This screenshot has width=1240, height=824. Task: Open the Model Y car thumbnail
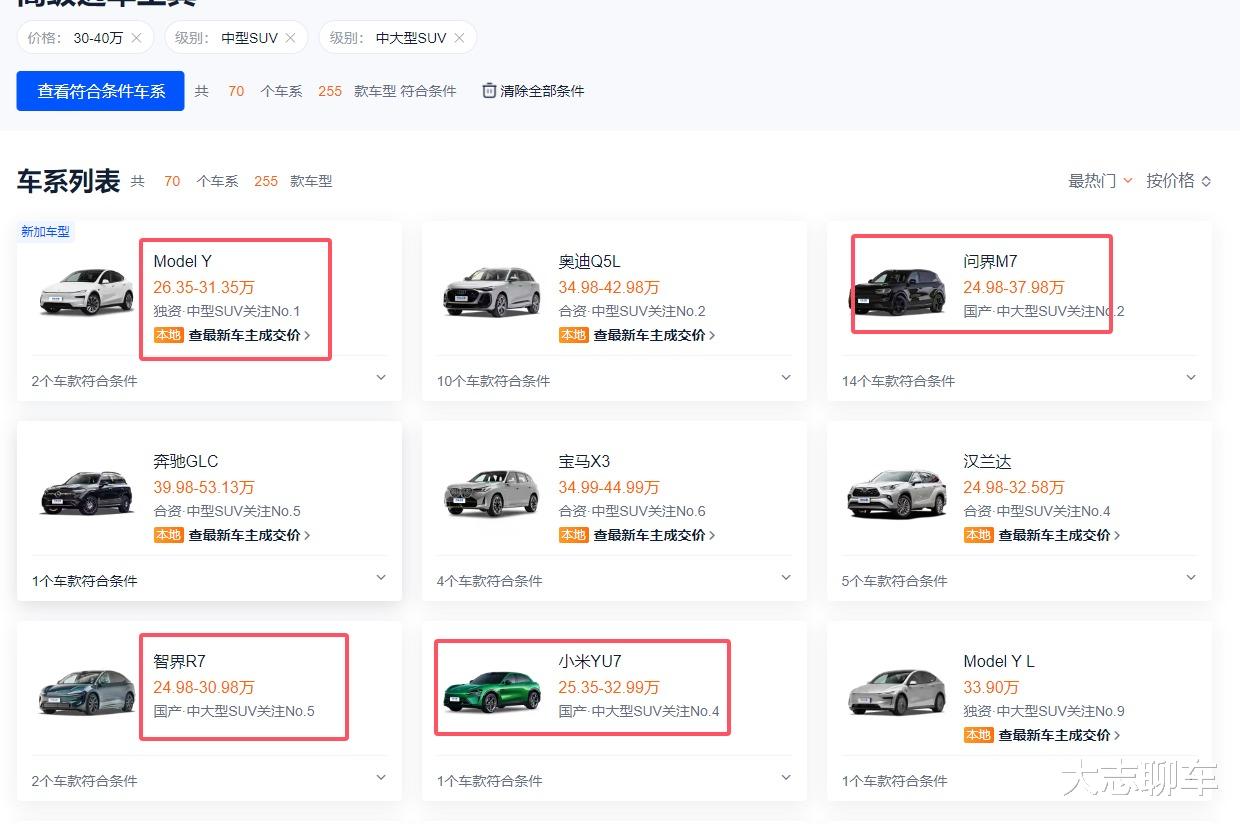pyautogui.click(x=87, y=291)
